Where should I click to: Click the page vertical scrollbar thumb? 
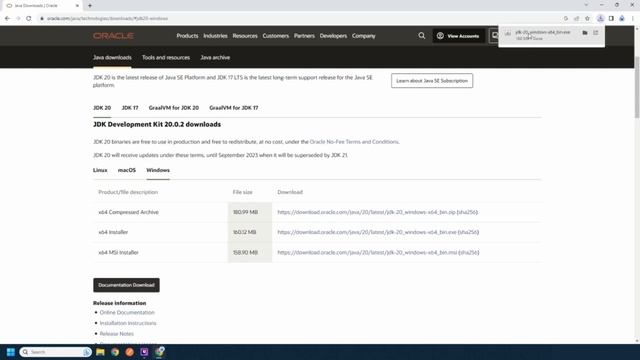click(637, 87)
